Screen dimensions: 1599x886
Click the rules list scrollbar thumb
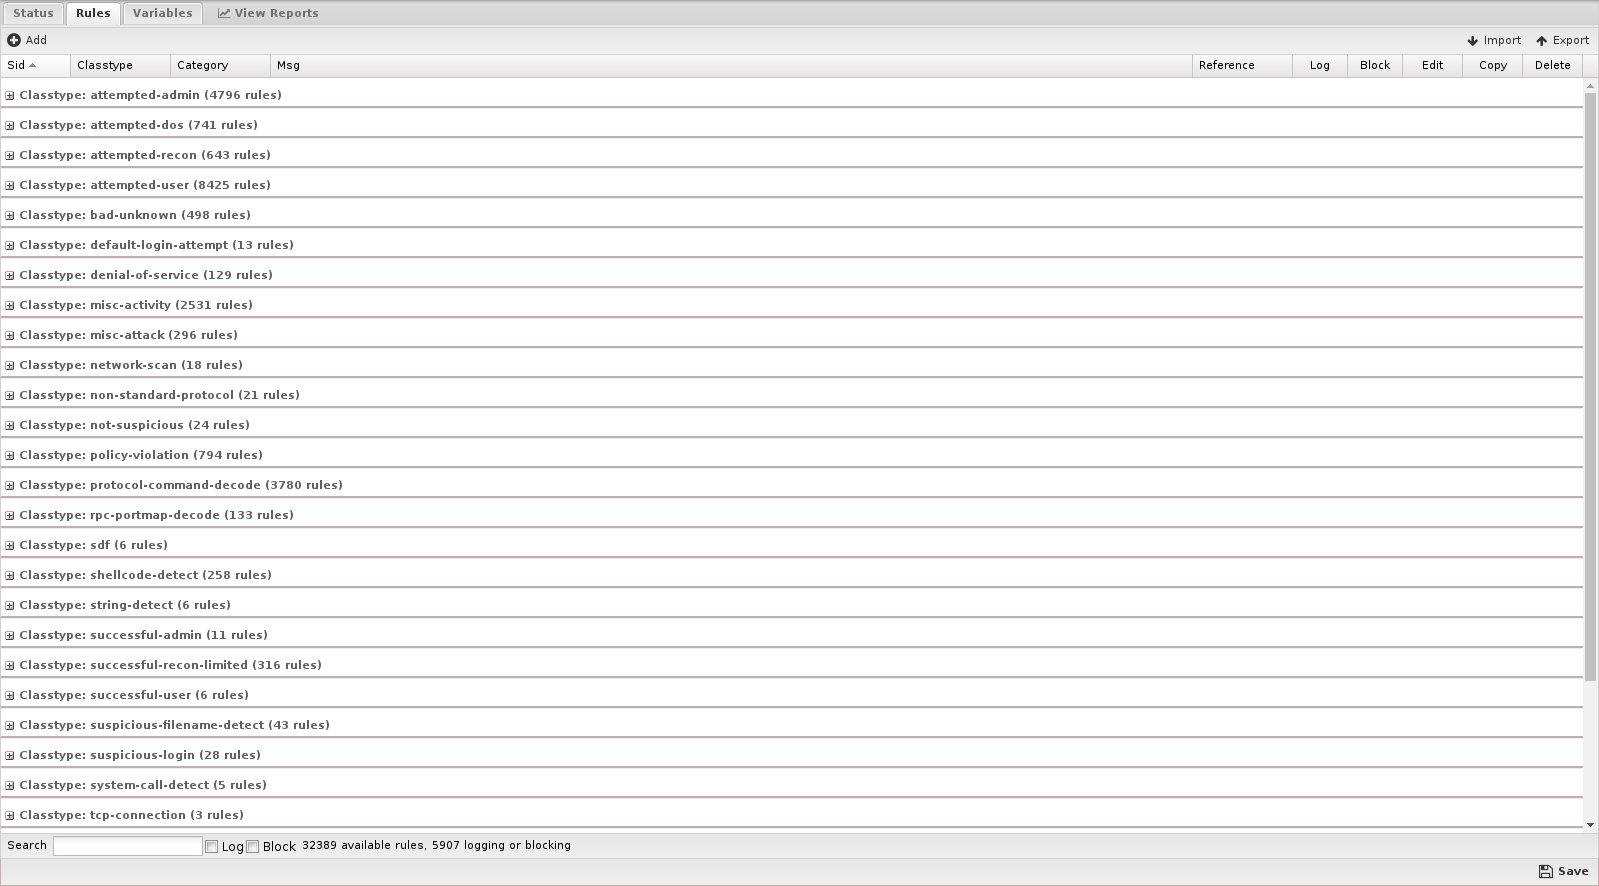click(x=1591, y=387)
